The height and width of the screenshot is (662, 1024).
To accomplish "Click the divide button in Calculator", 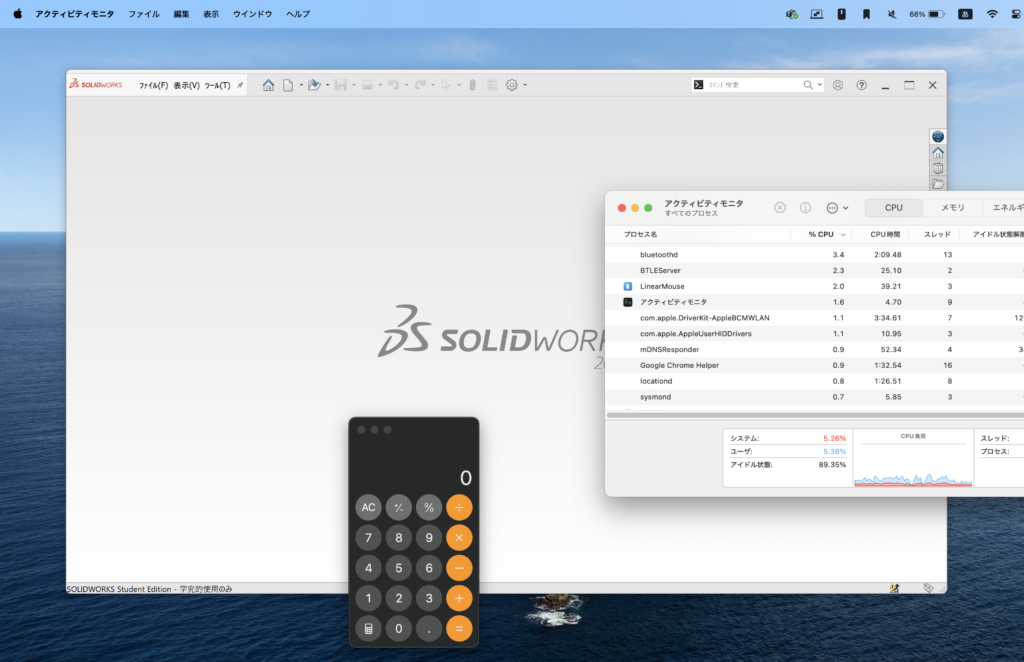I will click(459, 507).
